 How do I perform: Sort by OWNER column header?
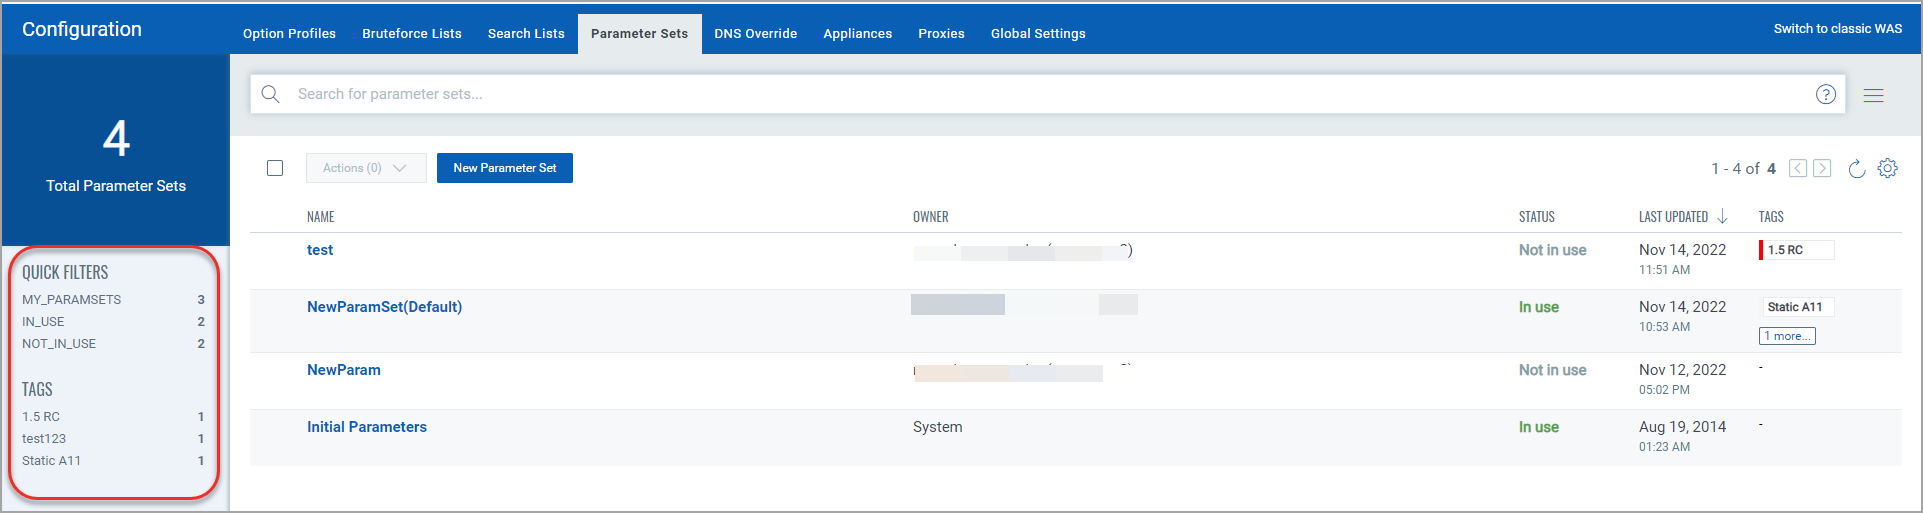pos(931,217)
